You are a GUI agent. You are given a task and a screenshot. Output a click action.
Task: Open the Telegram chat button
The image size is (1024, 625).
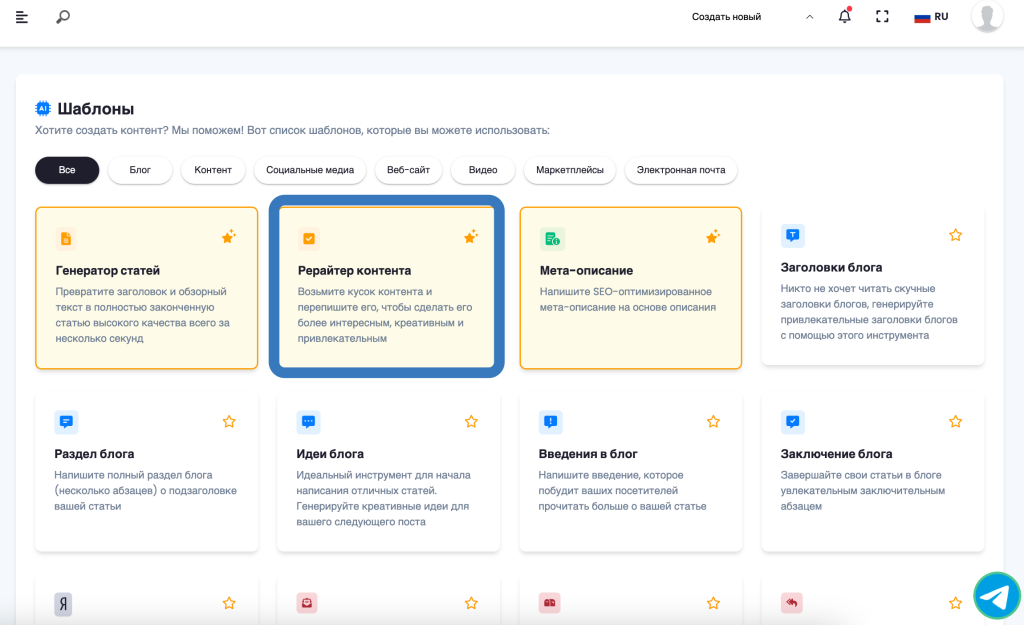pyautogui.click(x=997, y=595)
